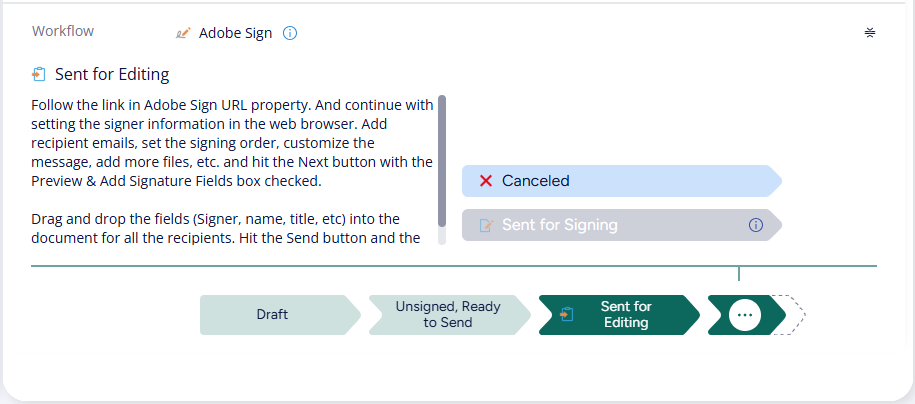Choose the Sent for Signing transition
915x404 pixels.
621,225
